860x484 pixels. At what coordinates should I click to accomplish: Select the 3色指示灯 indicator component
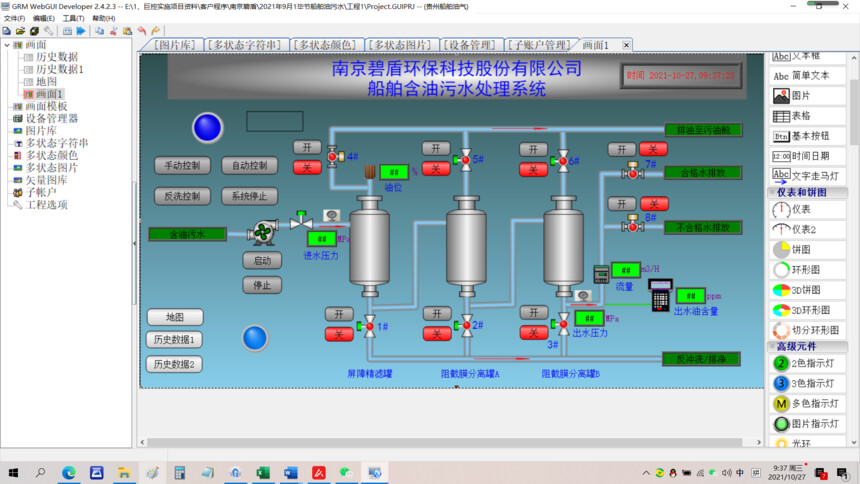click(x=807, y=383)
